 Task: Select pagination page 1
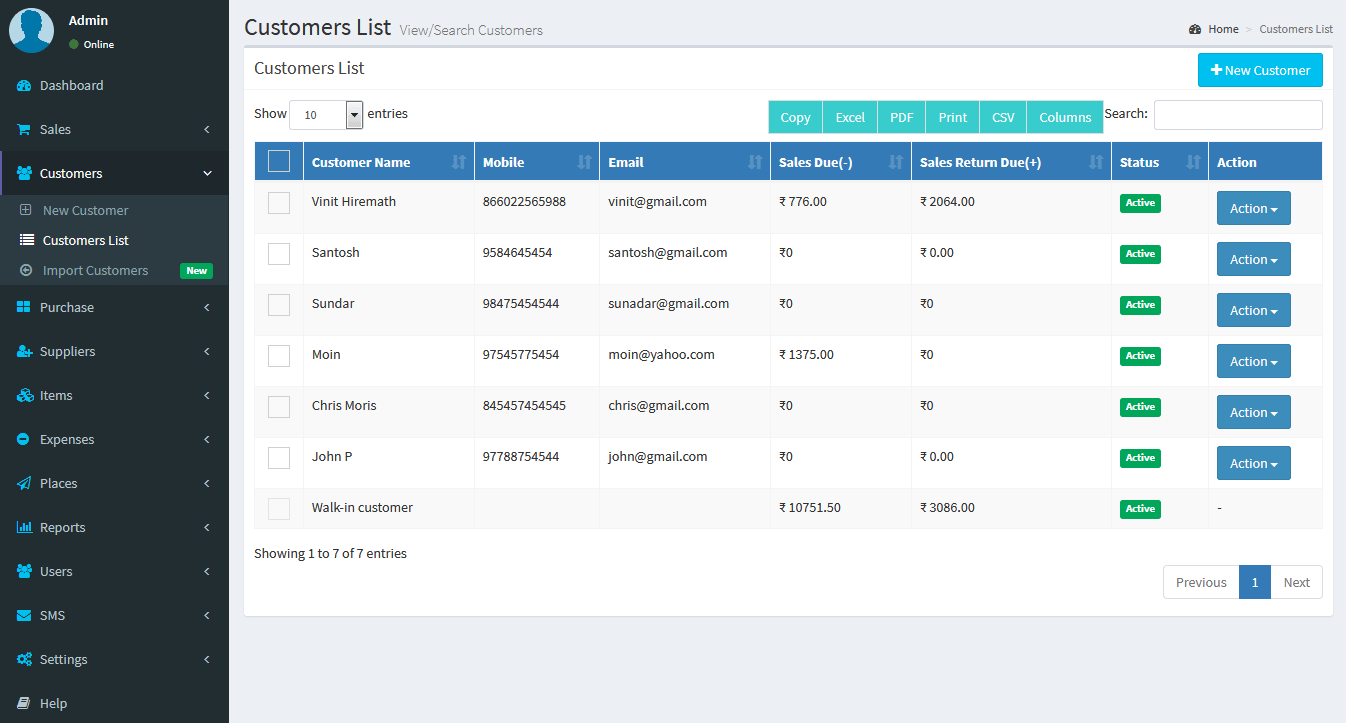[1255, 582]
